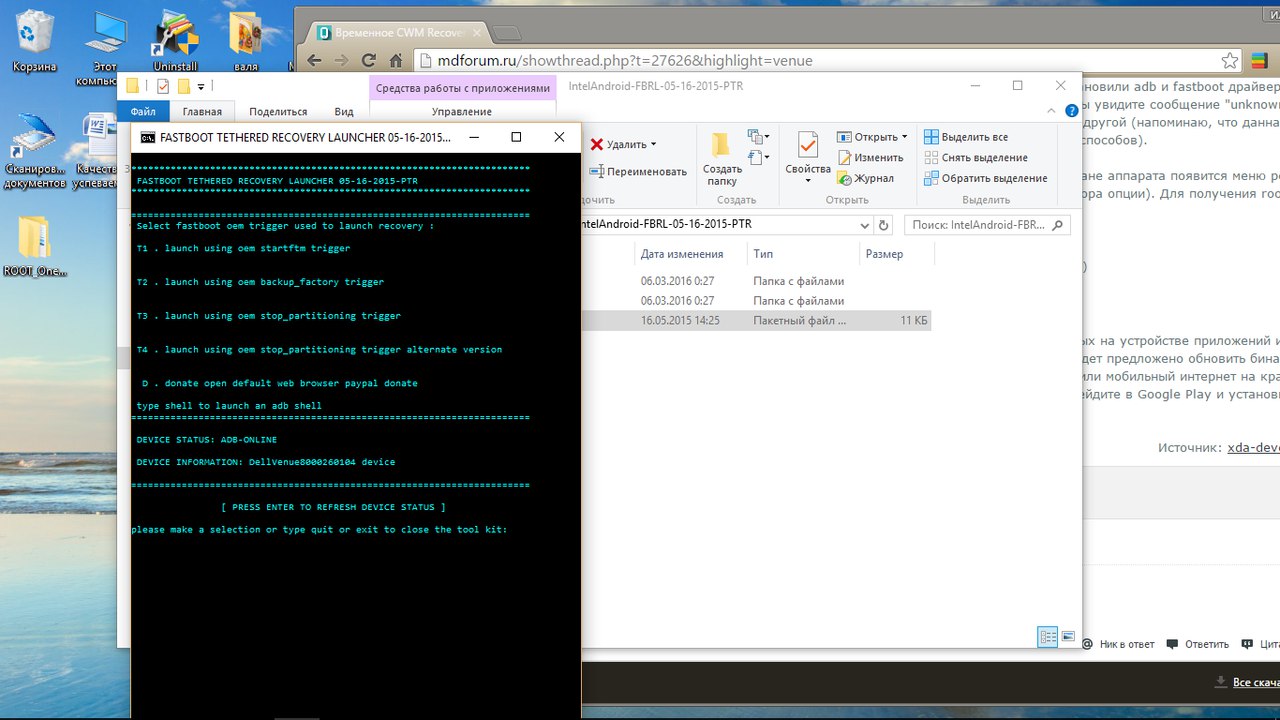
Task: Open the Файл menu tab
Action: tap(143, 112)
